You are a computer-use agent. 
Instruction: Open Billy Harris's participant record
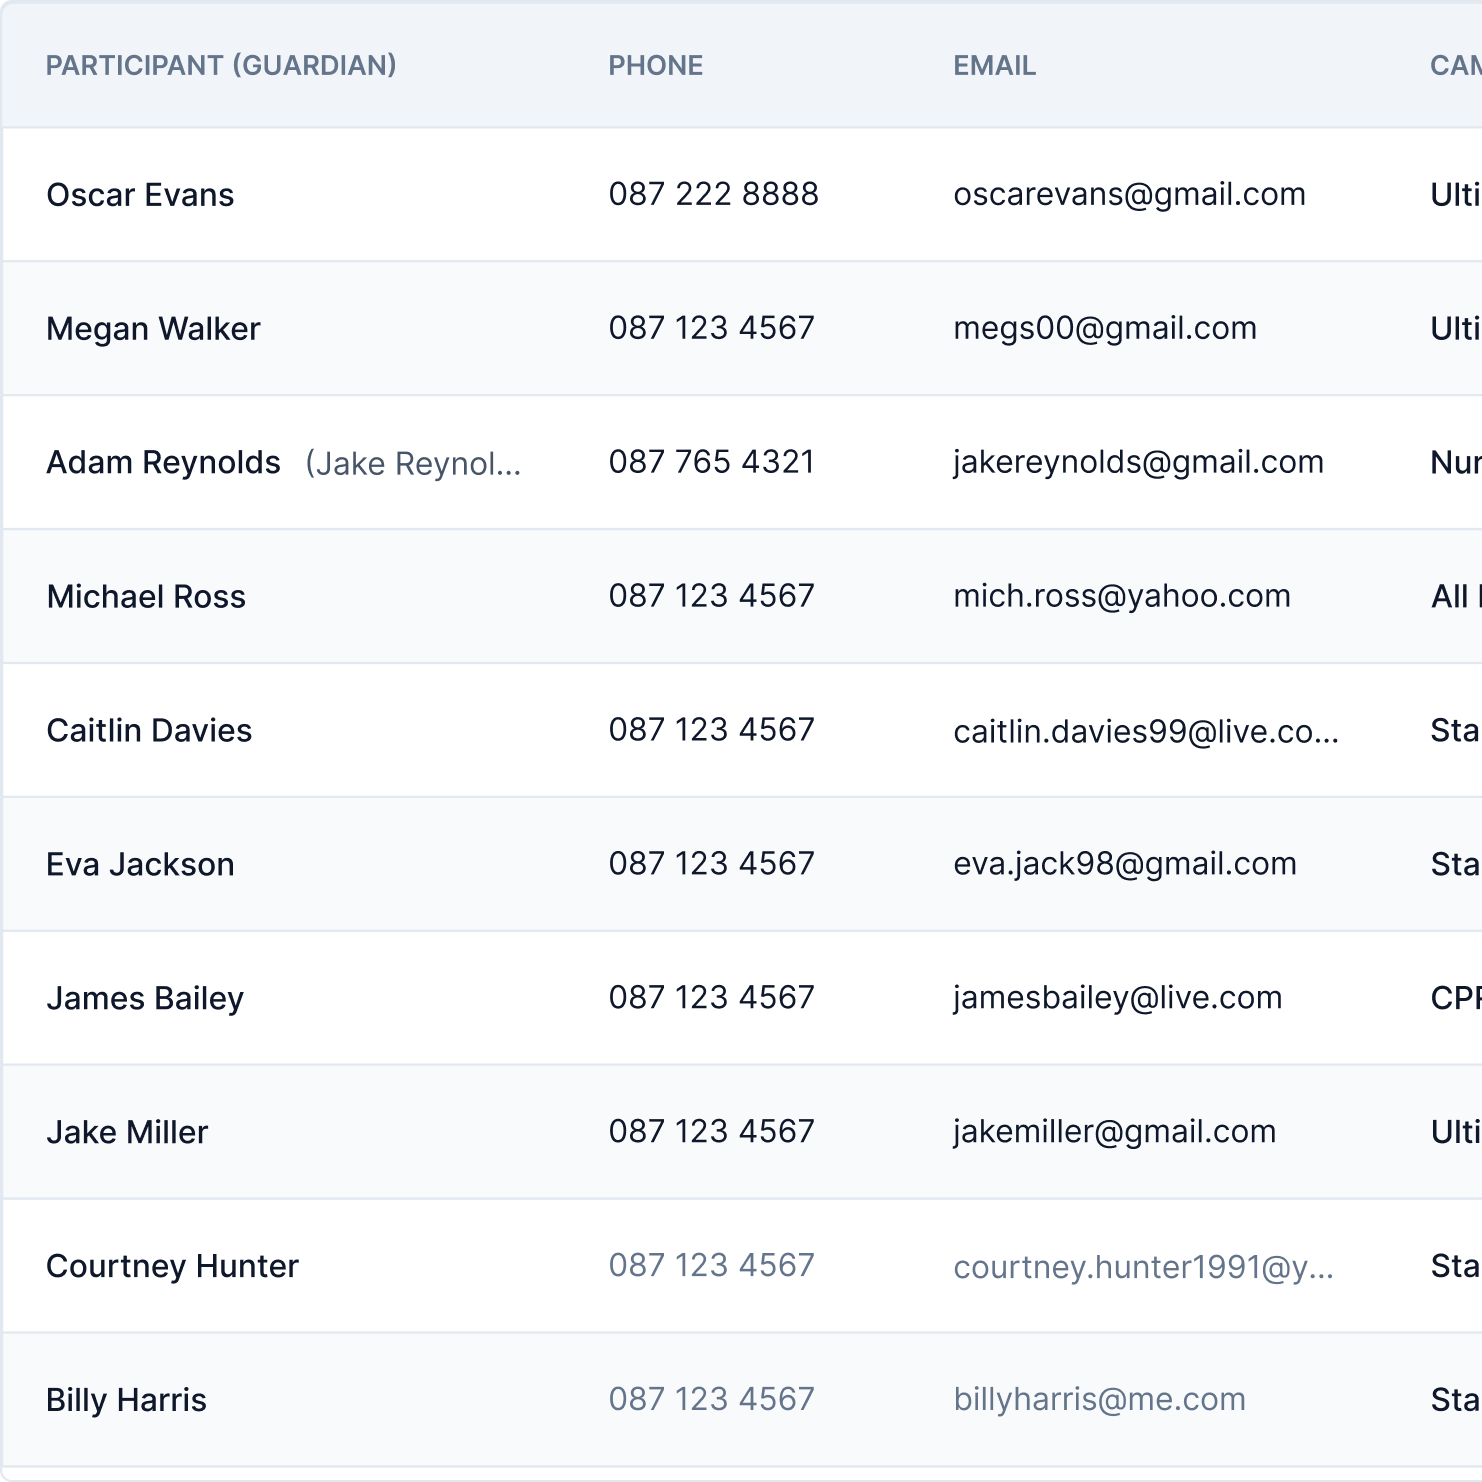126,1401
